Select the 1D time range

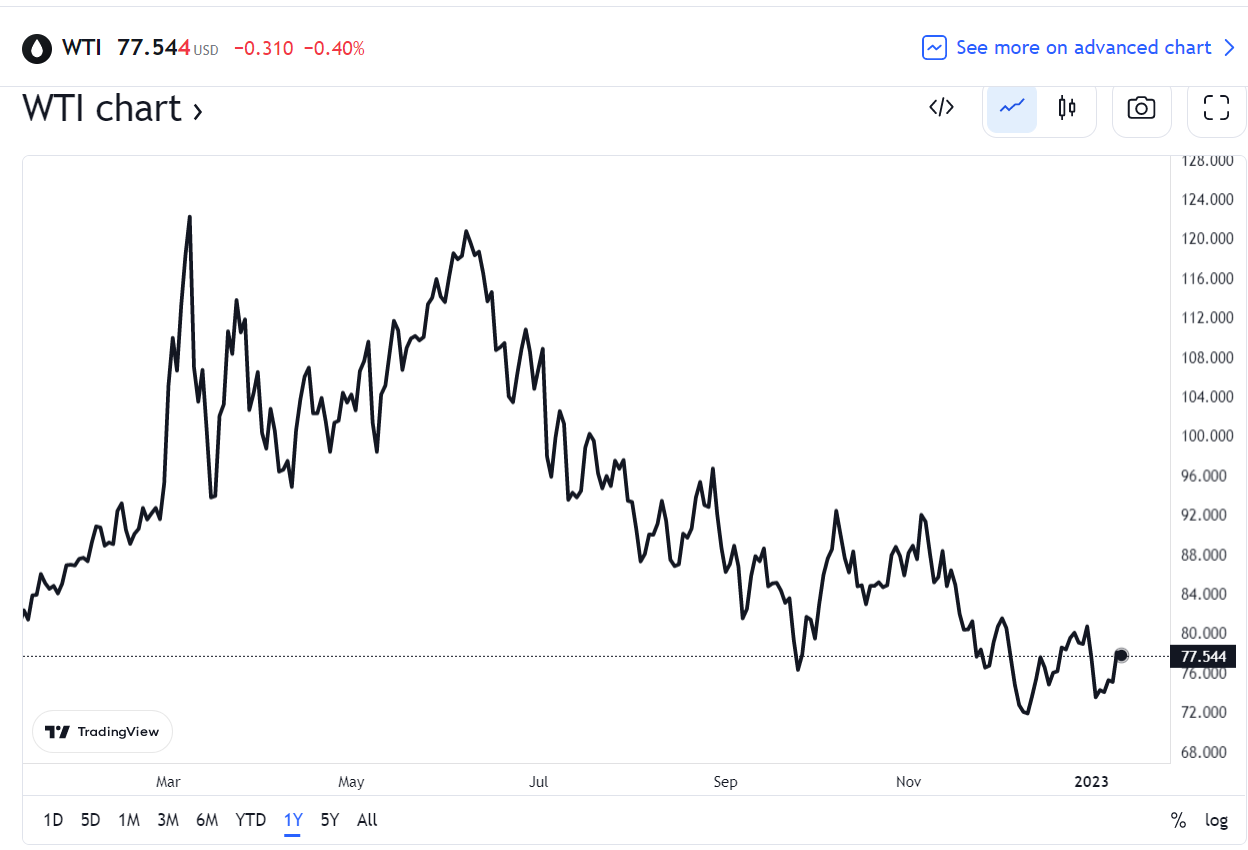click(x=53, y=820)
